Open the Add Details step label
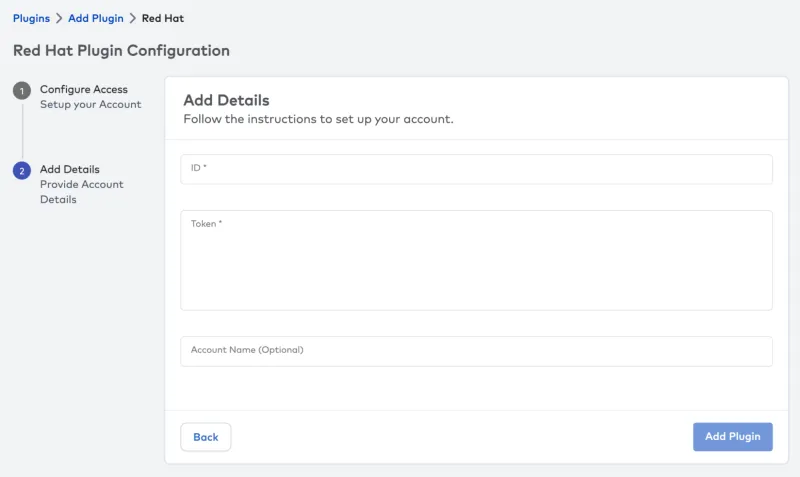Image resolution: width=800 pixels, height=477 pixels. [x=70, y=169]
